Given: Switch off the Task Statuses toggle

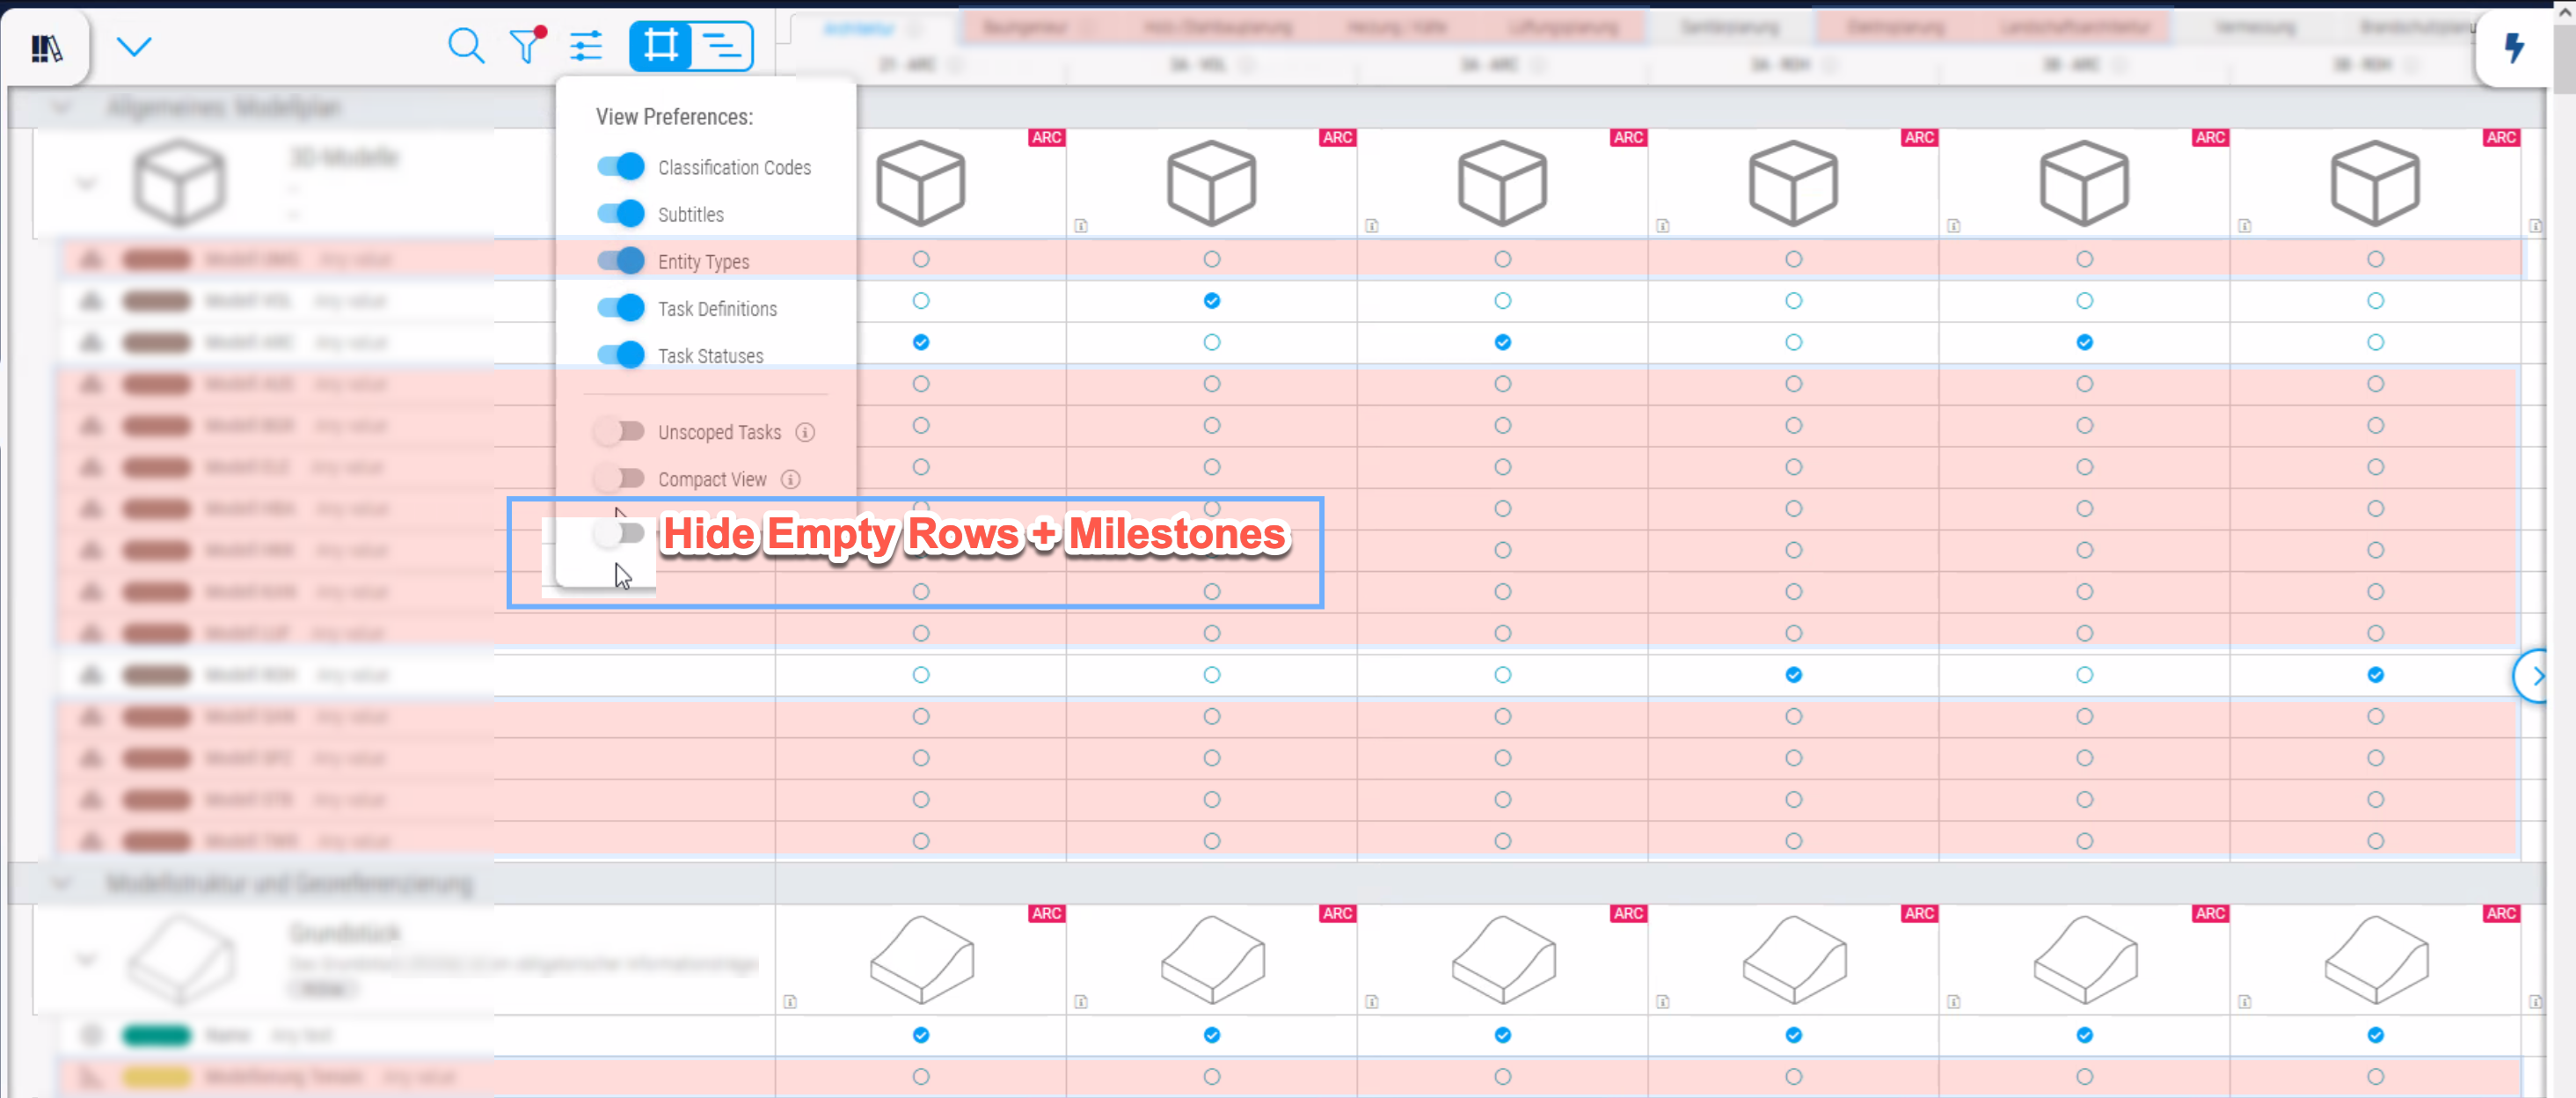Looking at the screenshot, I should [621, 355].
